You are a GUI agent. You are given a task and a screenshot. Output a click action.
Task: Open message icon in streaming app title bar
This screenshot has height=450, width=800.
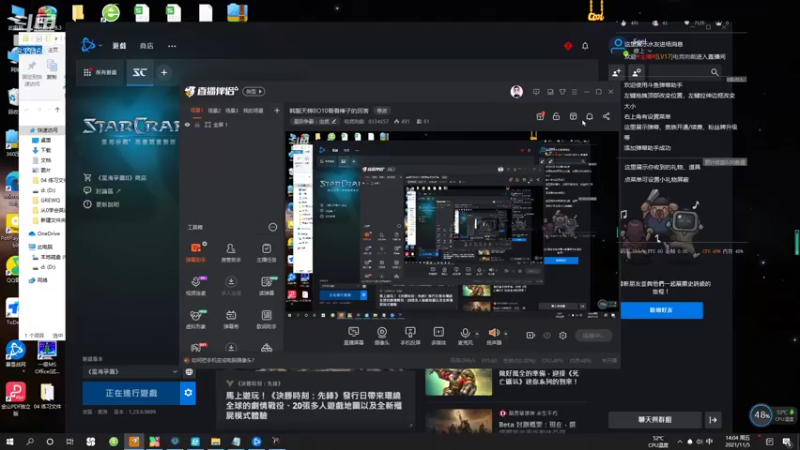tap(536, 92)
